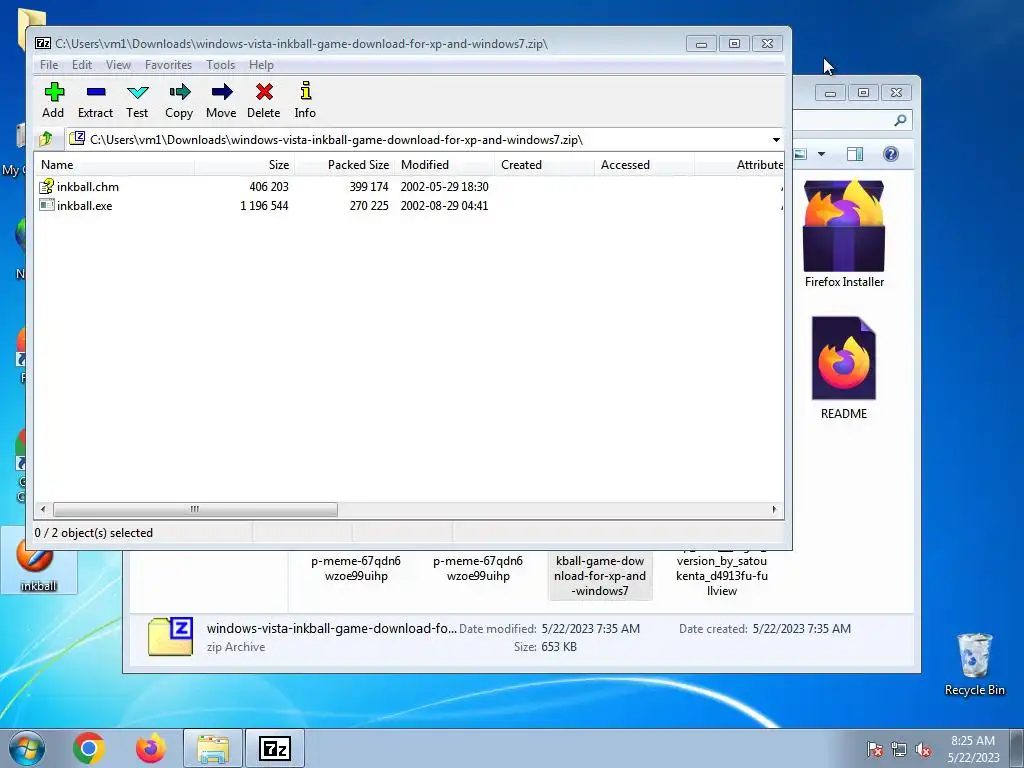Select the inkball.chm file icon

[x=46, y=187]
